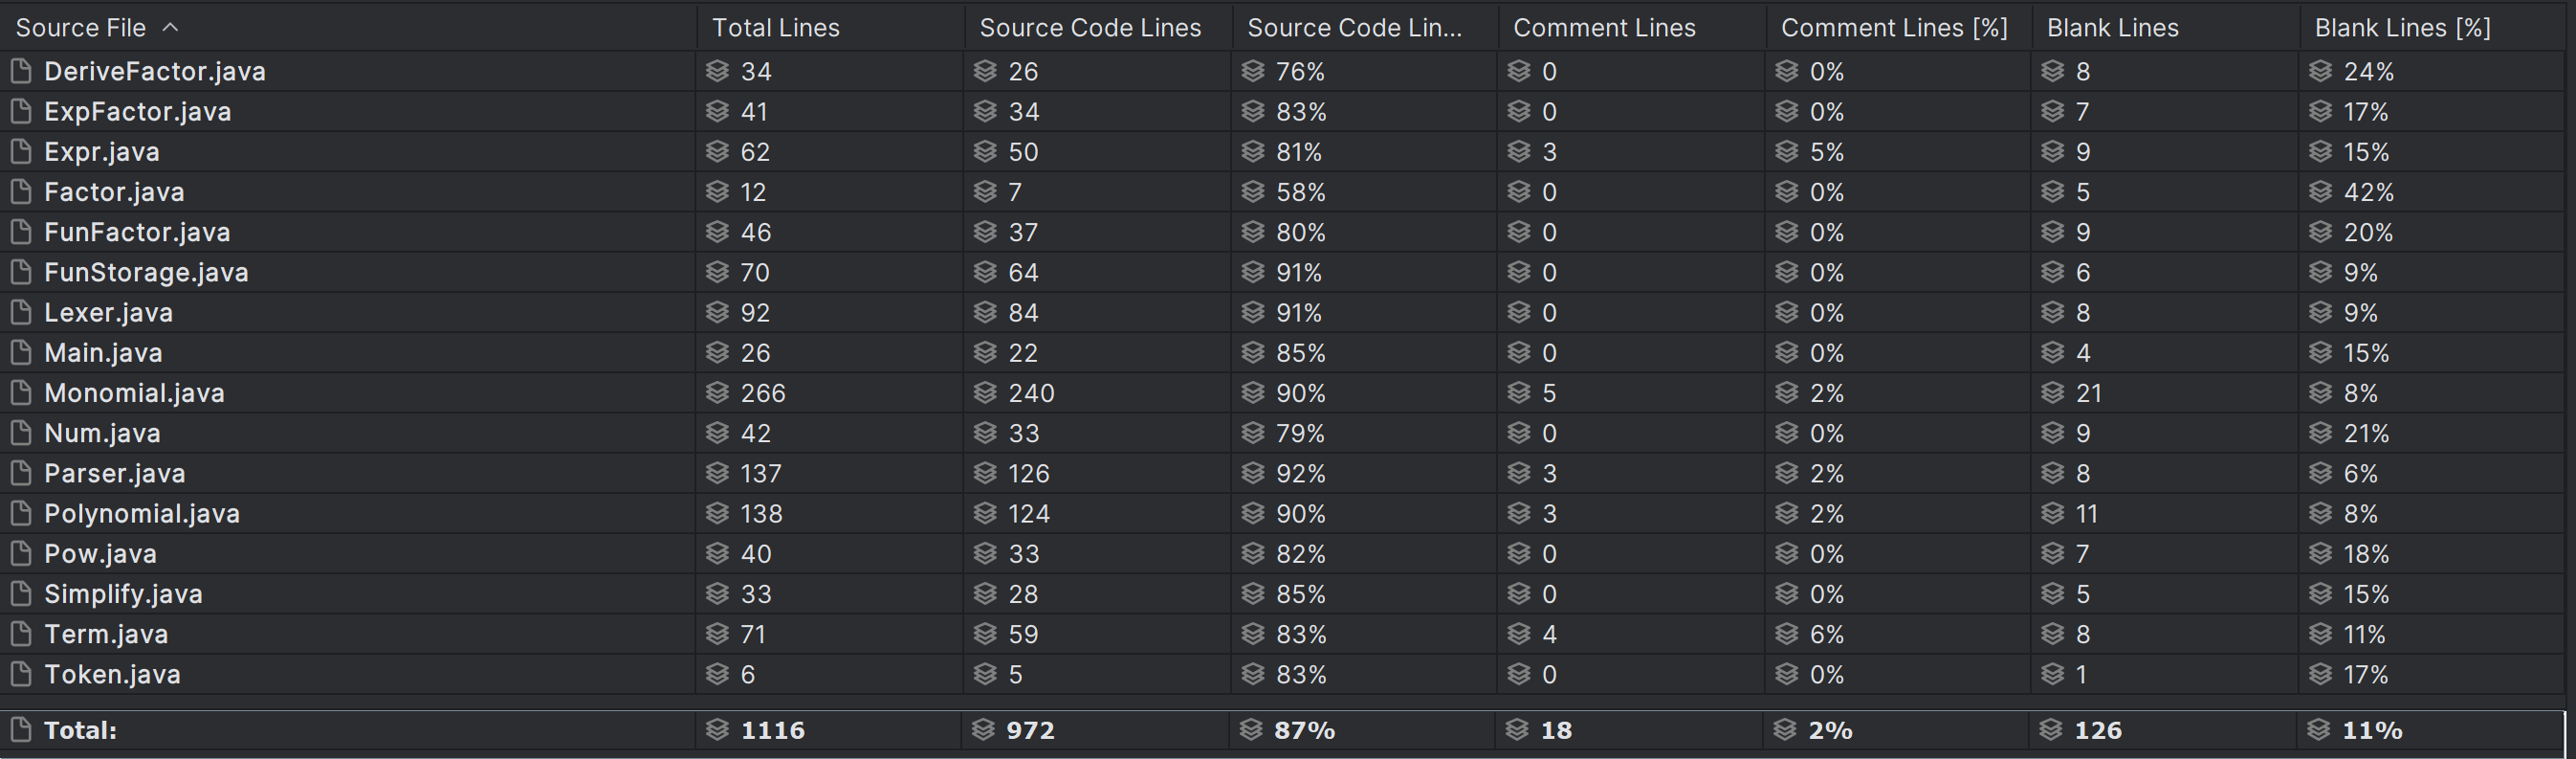This screenshot has width=2576, height=759.
Task: Click the stack icon next to Parser.java's 92%
Action: [x=1253, y=473]
